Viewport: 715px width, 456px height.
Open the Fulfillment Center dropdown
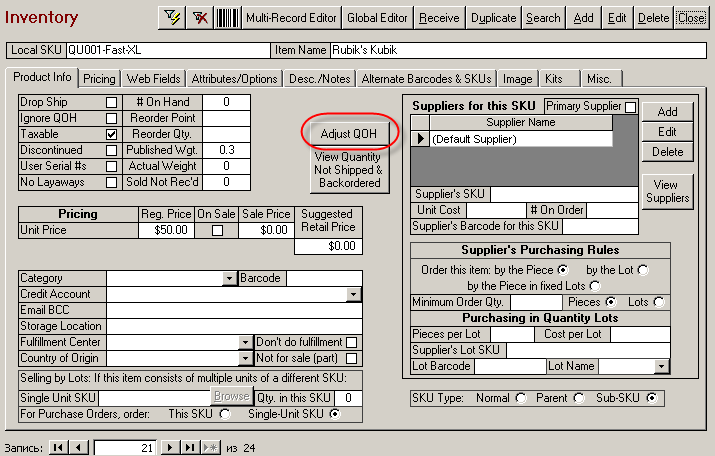tap(245, 342)
